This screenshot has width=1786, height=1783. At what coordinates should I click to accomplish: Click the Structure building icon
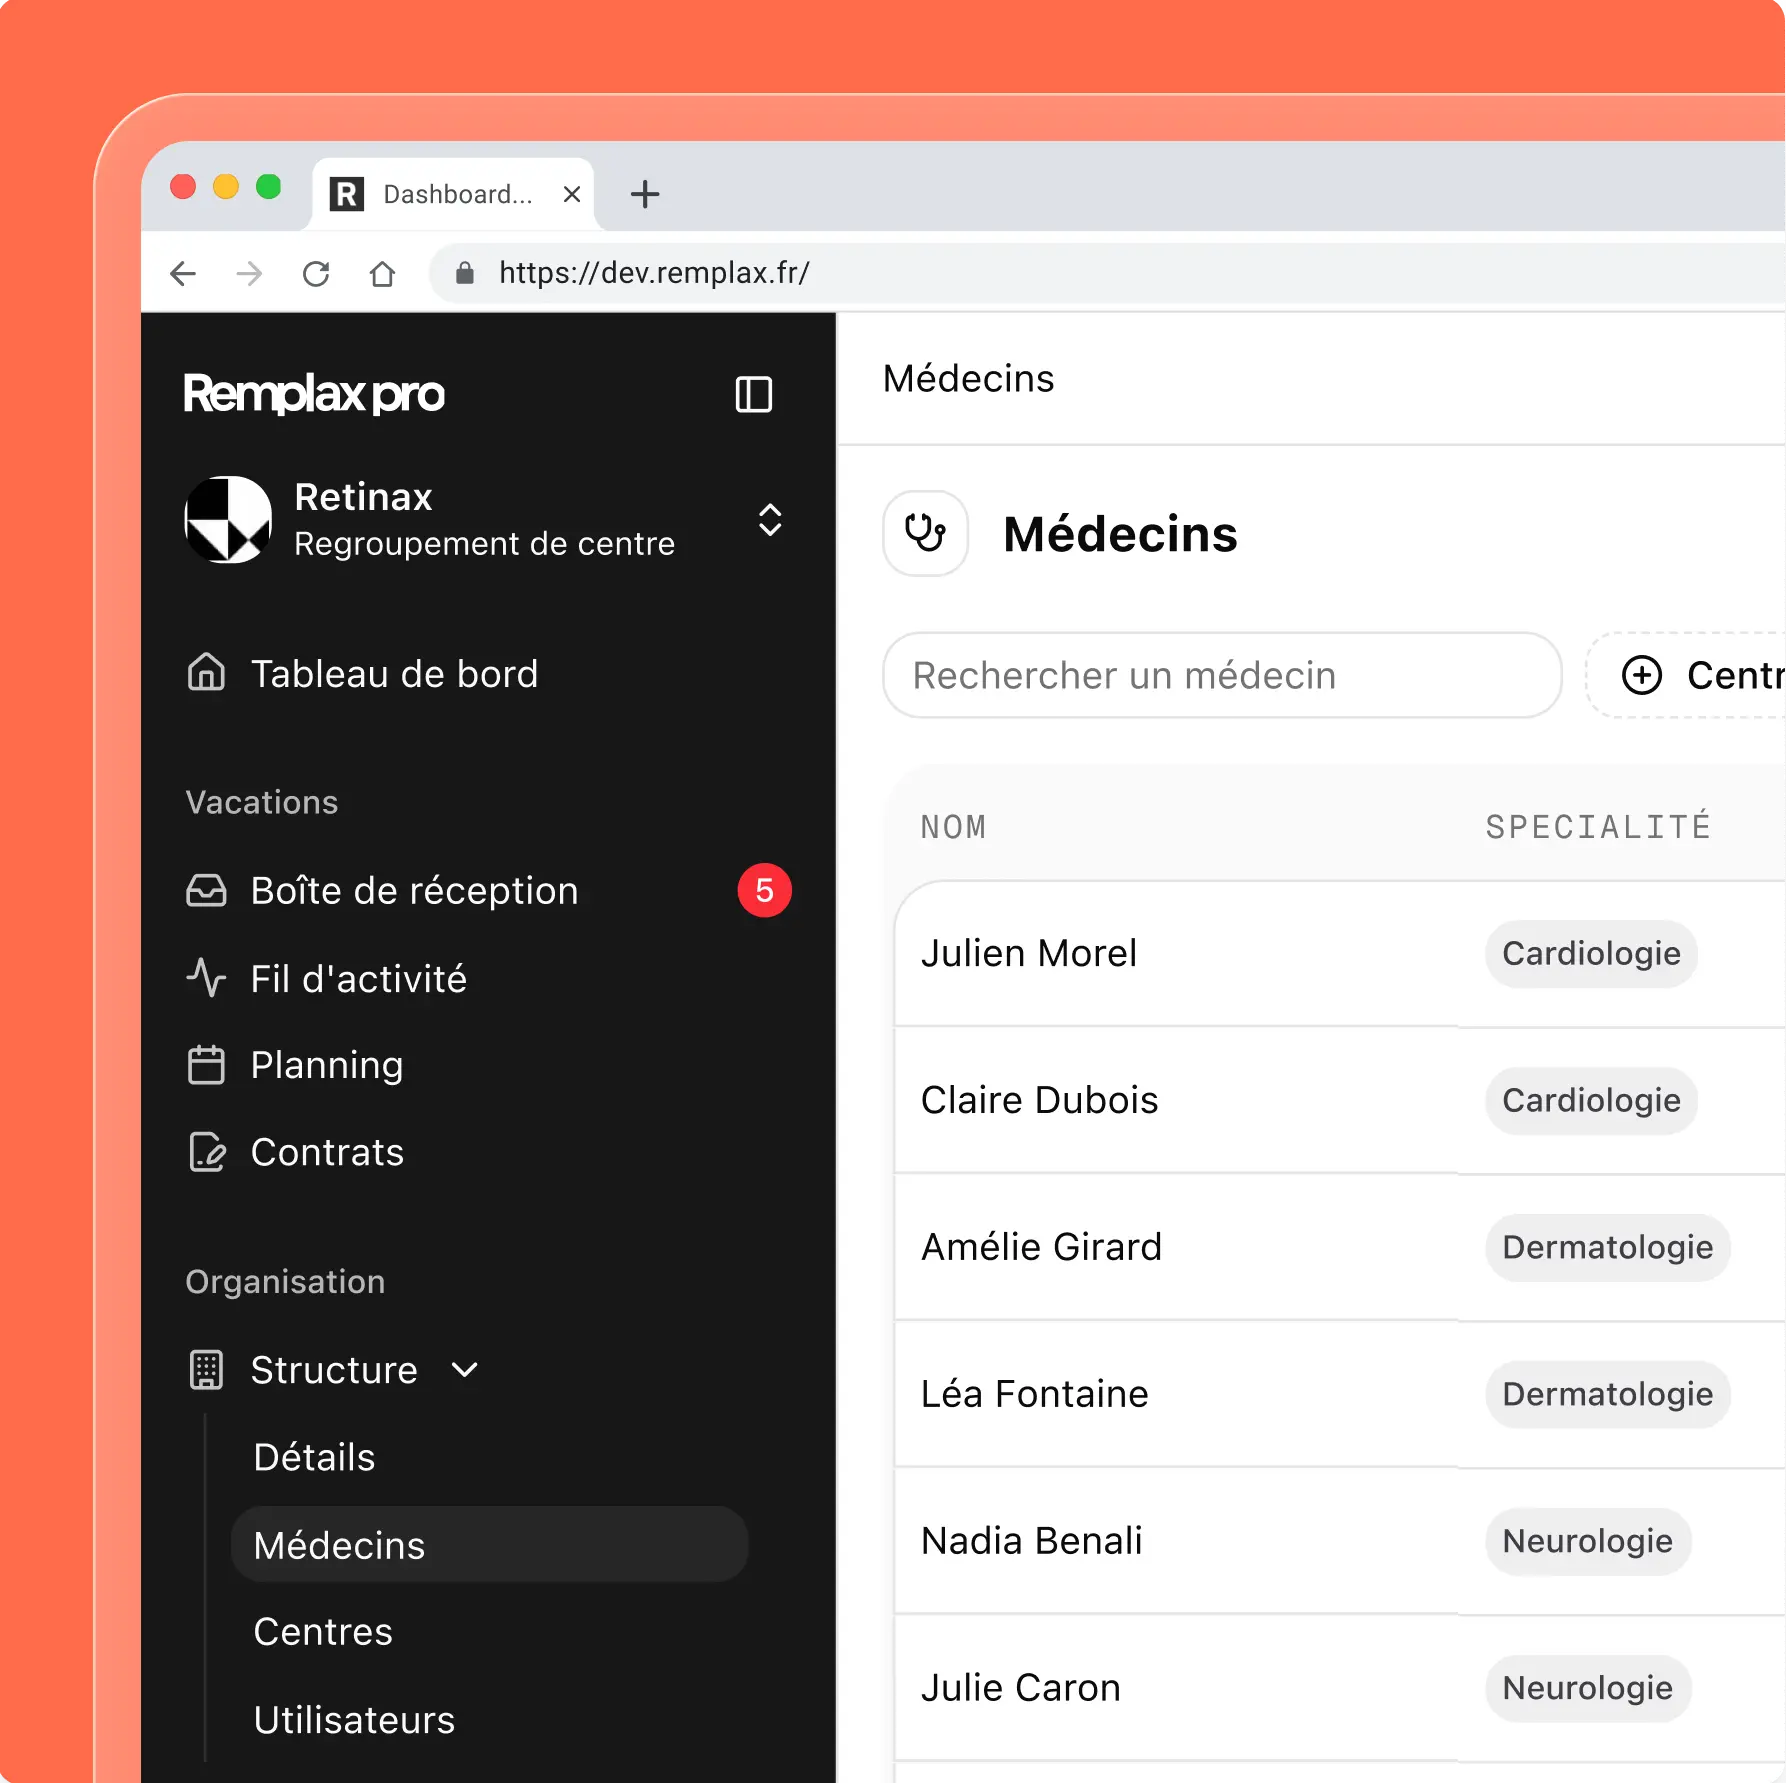206,1370
